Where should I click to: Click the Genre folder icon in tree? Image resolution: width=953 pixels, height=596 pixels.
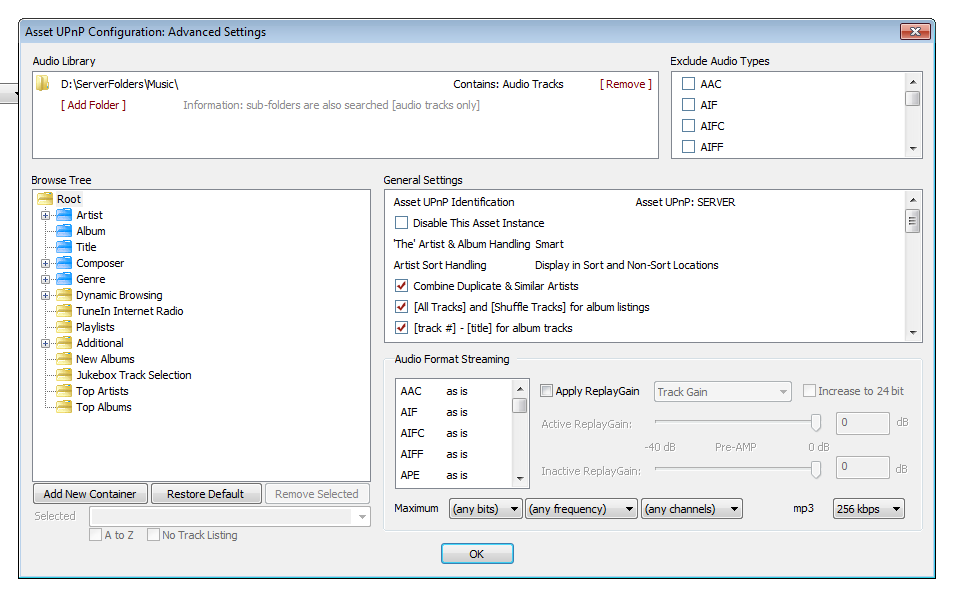click(64, 279)
